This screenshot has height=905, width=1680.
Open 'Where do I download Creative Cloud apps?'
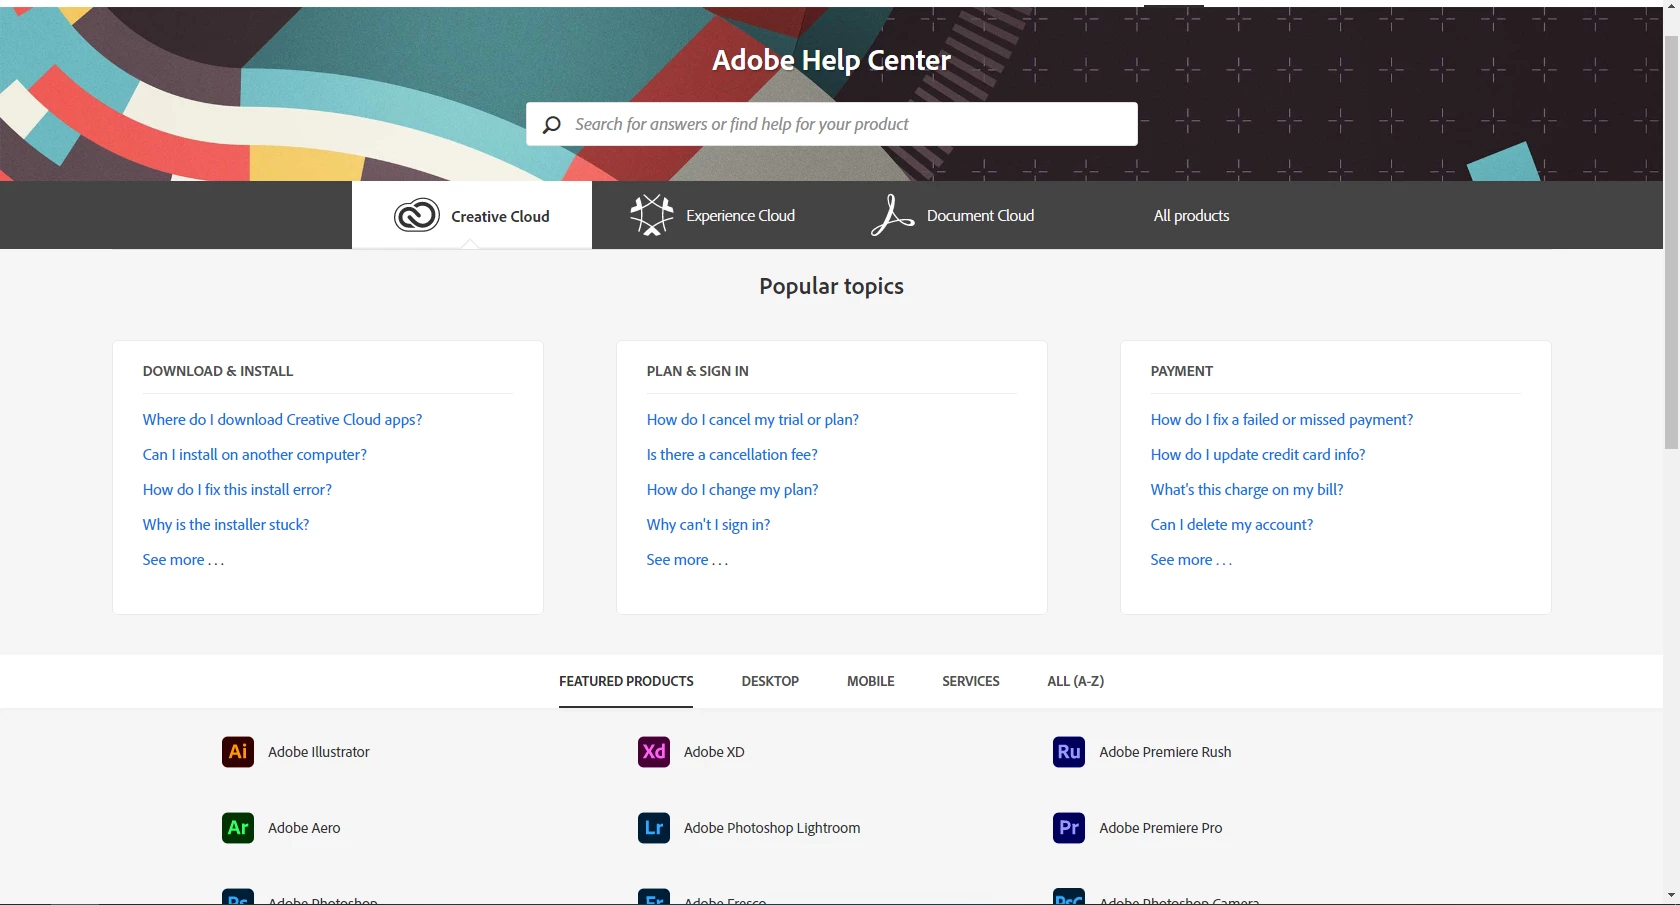[x=282, y=420]
